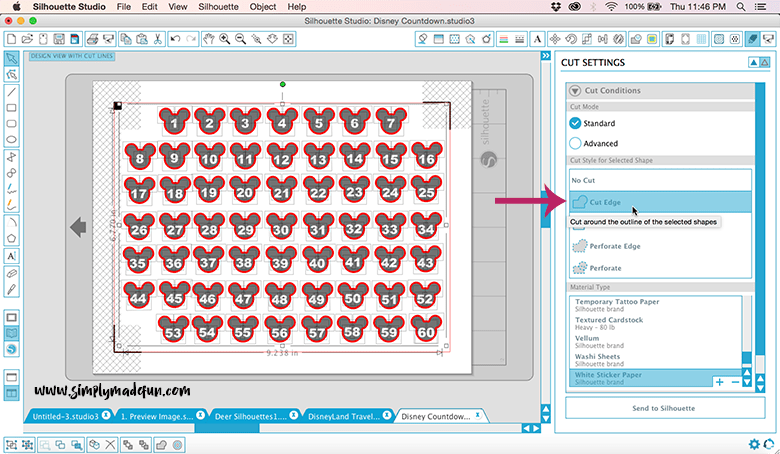
Task: Choose the No Cut style
Action: click(x=660, y=180)
